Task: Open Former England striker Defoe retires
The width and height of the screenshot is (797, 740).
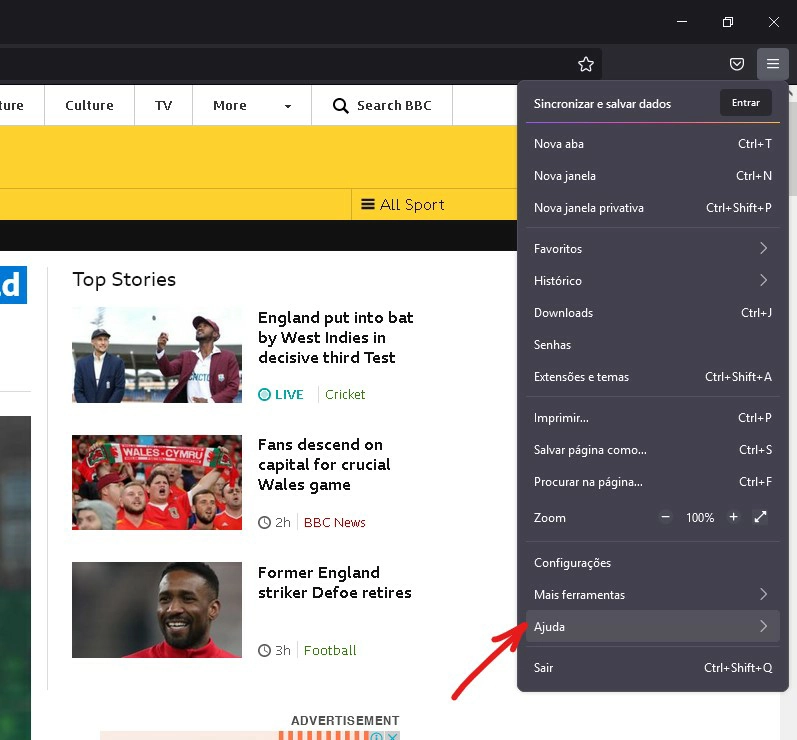Action: [334, 582]
